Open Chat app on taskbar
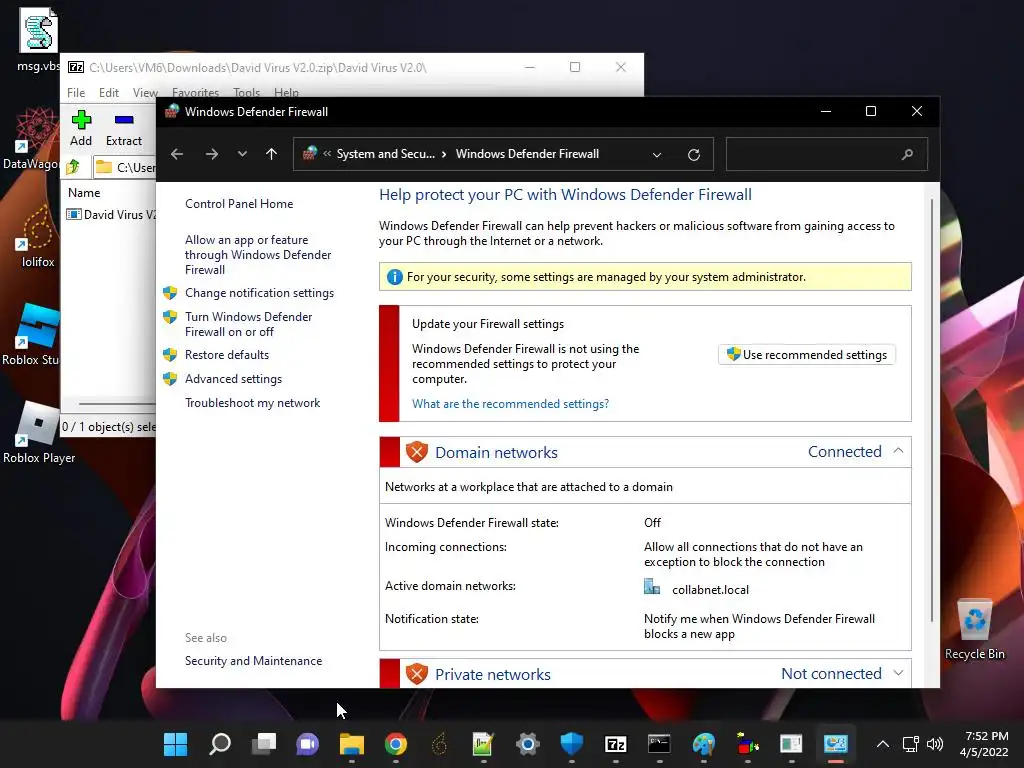This screenshot has width=1024, height=768. (x=308, y=744)
